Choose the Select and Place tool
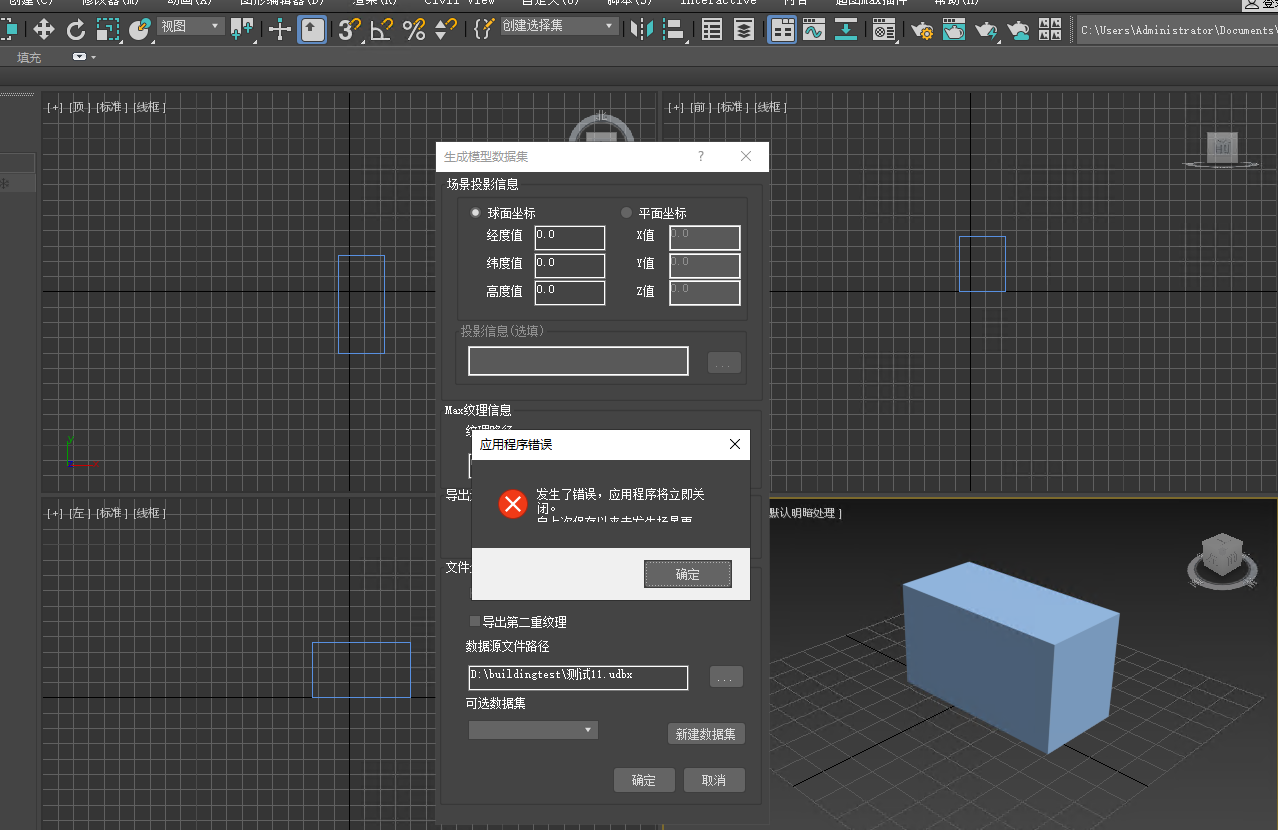 click(x=140, y=29)
